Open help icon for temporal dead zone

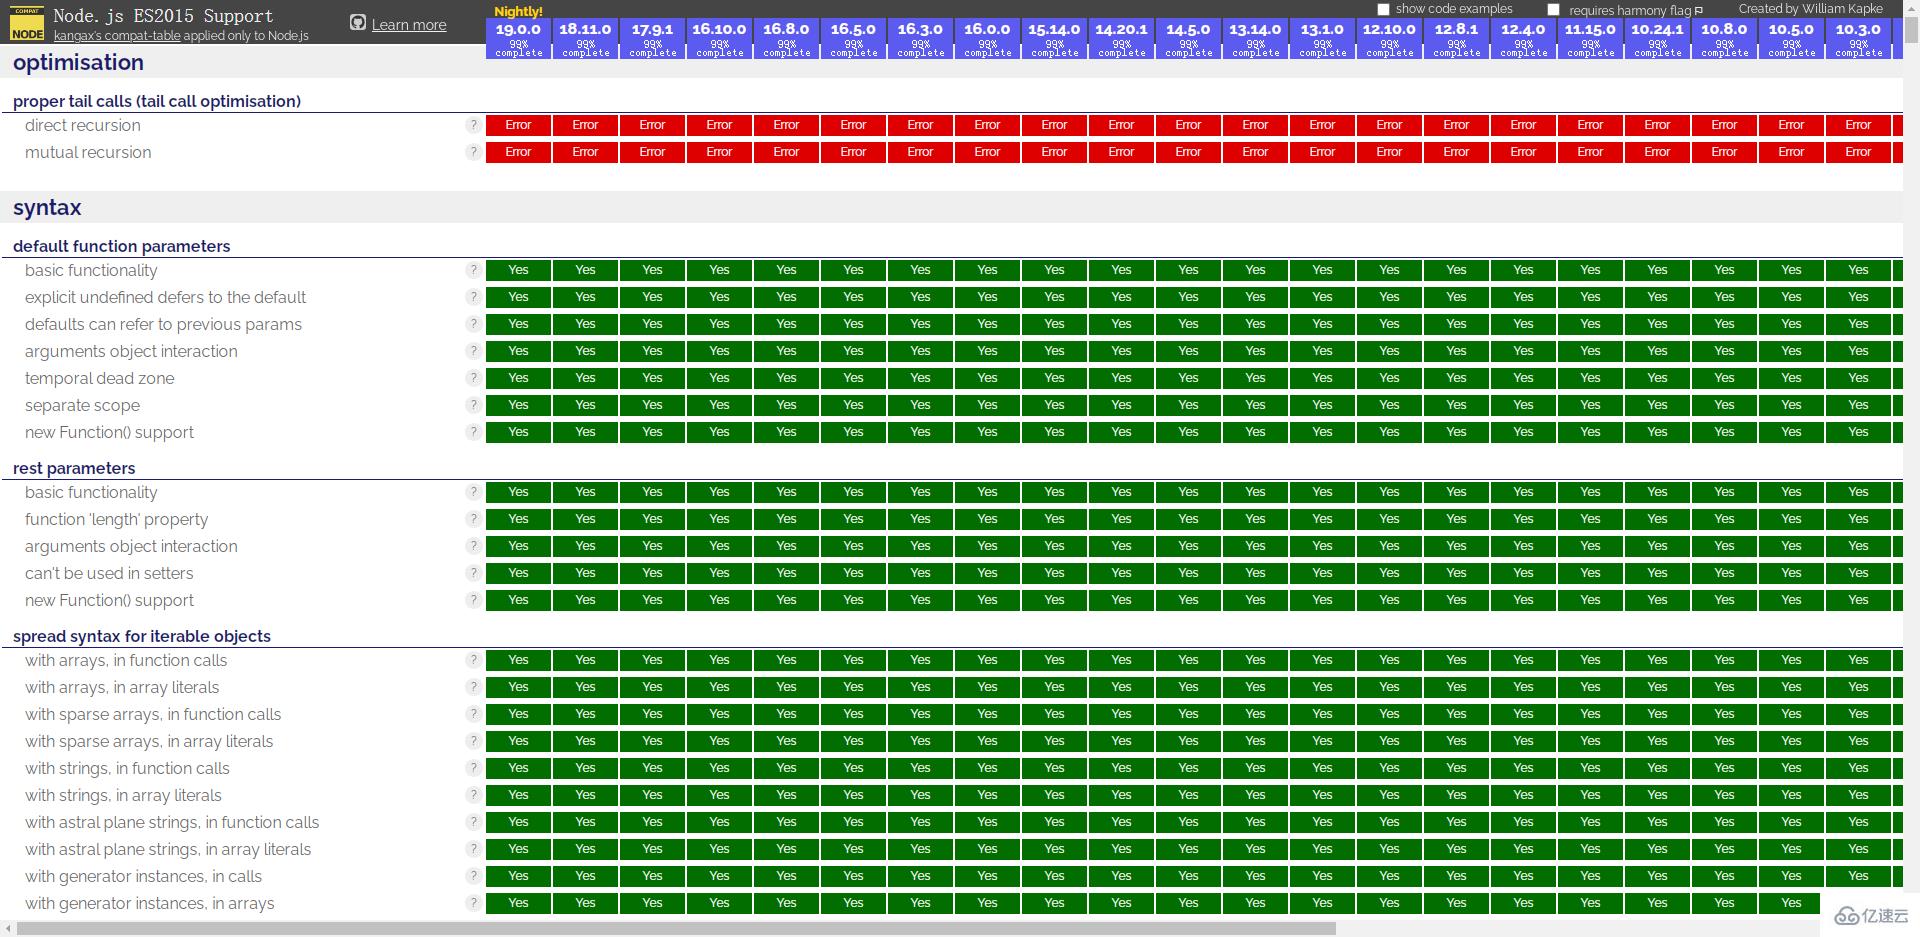click(x=473, y=378)
